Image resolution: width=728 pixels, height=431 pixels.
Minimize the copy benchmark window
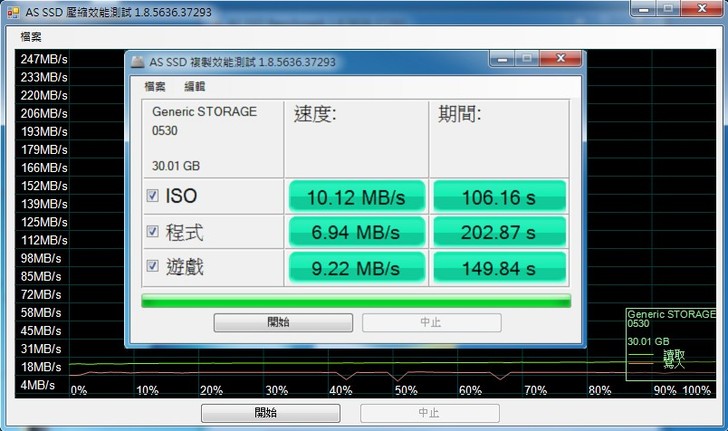point(503,59)
